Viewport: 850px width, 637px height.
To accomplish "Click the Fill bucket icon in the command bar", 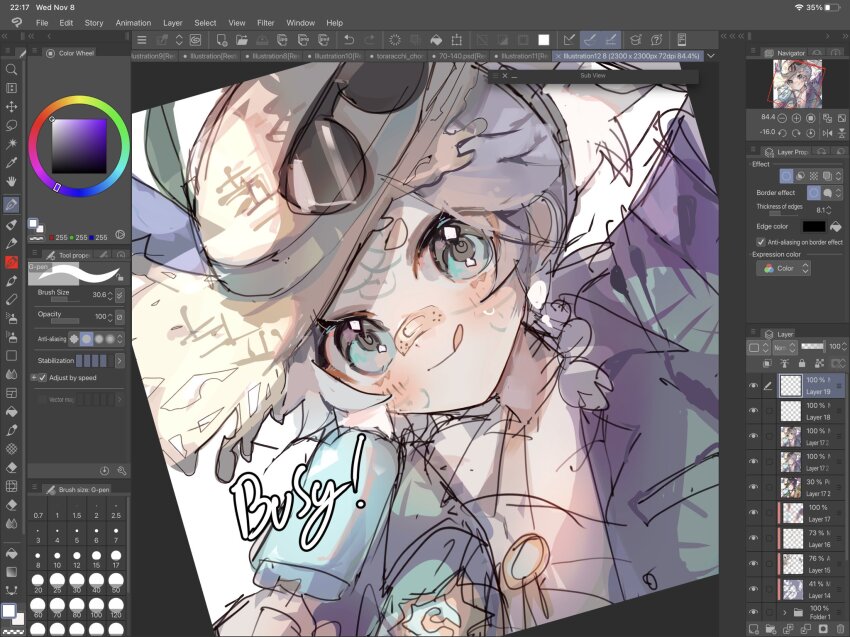I will tap(436, 40).
